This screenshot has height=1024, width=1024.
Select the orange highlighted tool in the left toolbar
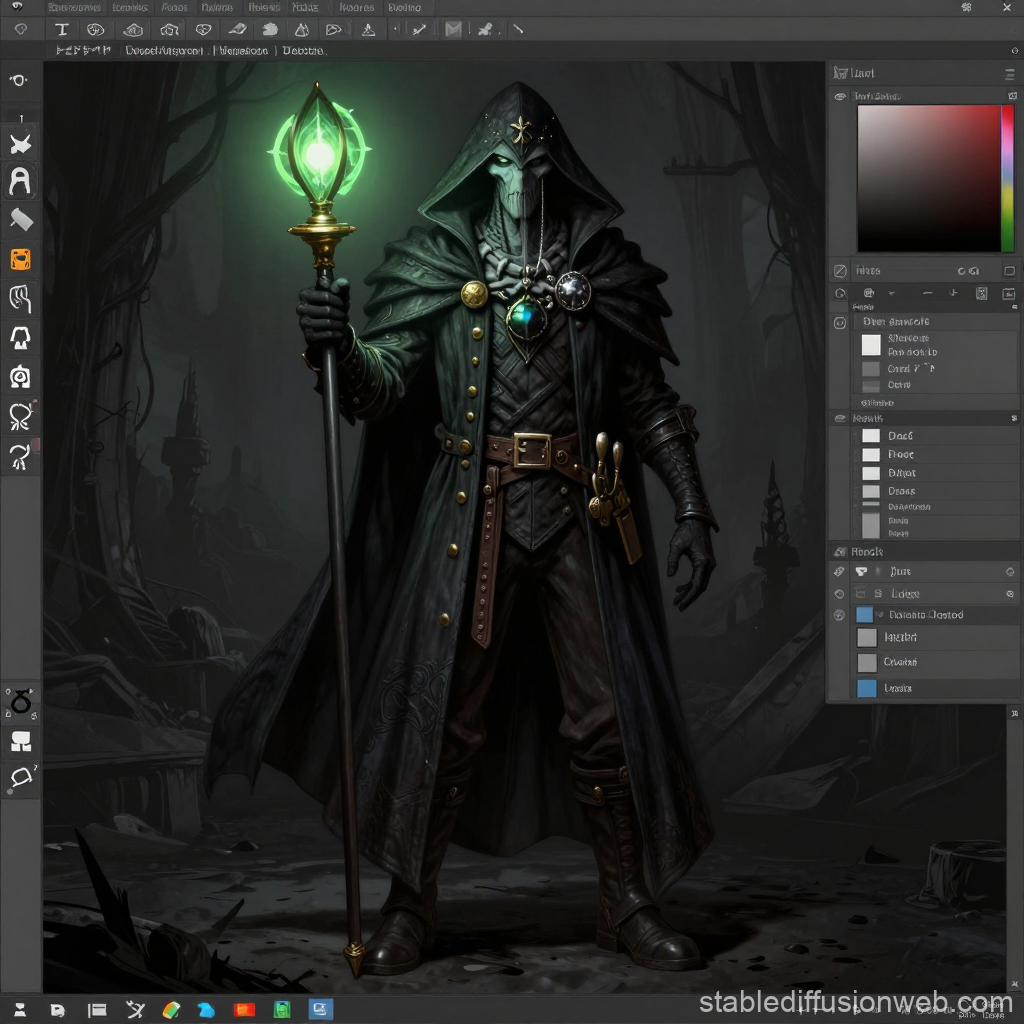coord(19,259)
